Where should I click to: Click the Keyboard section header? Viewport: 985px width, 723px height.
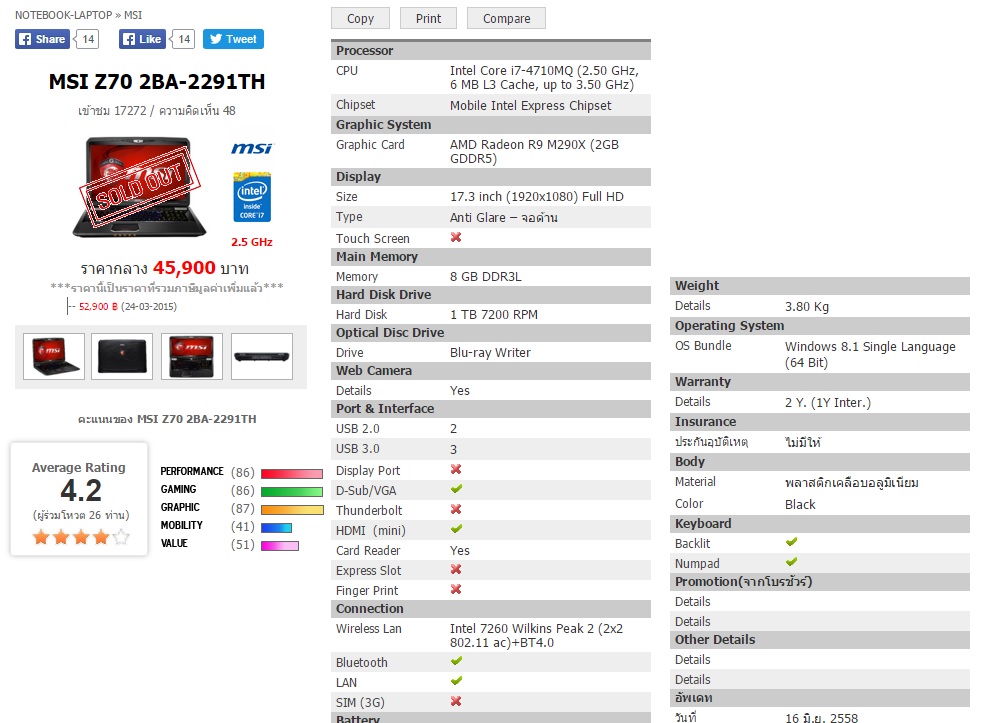tap(820, 524)
